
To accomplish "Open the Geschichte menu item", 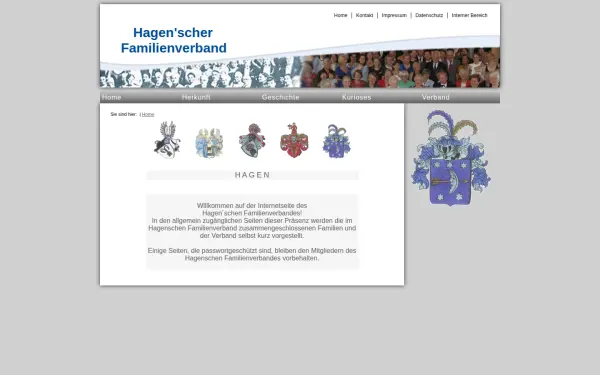I will (280, 97).
